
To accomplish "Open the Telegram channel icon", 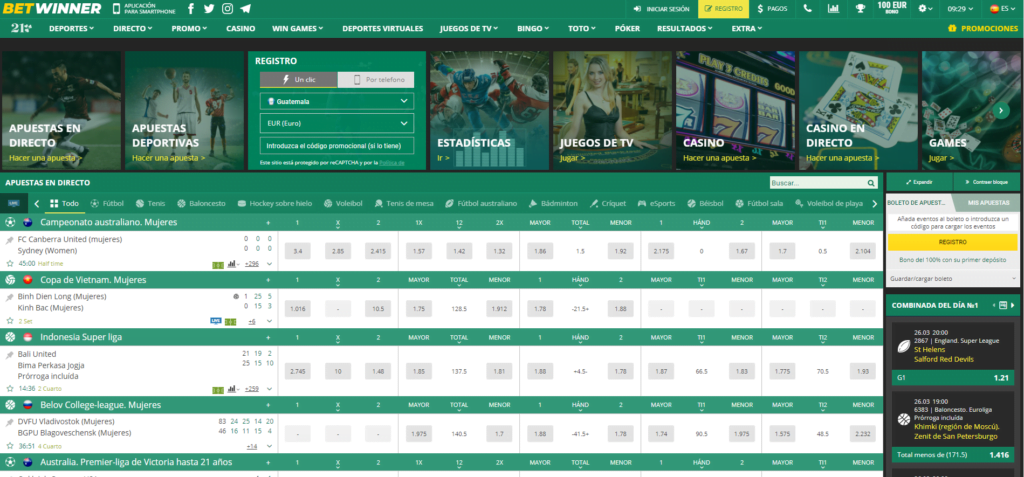I will (245, 9).
